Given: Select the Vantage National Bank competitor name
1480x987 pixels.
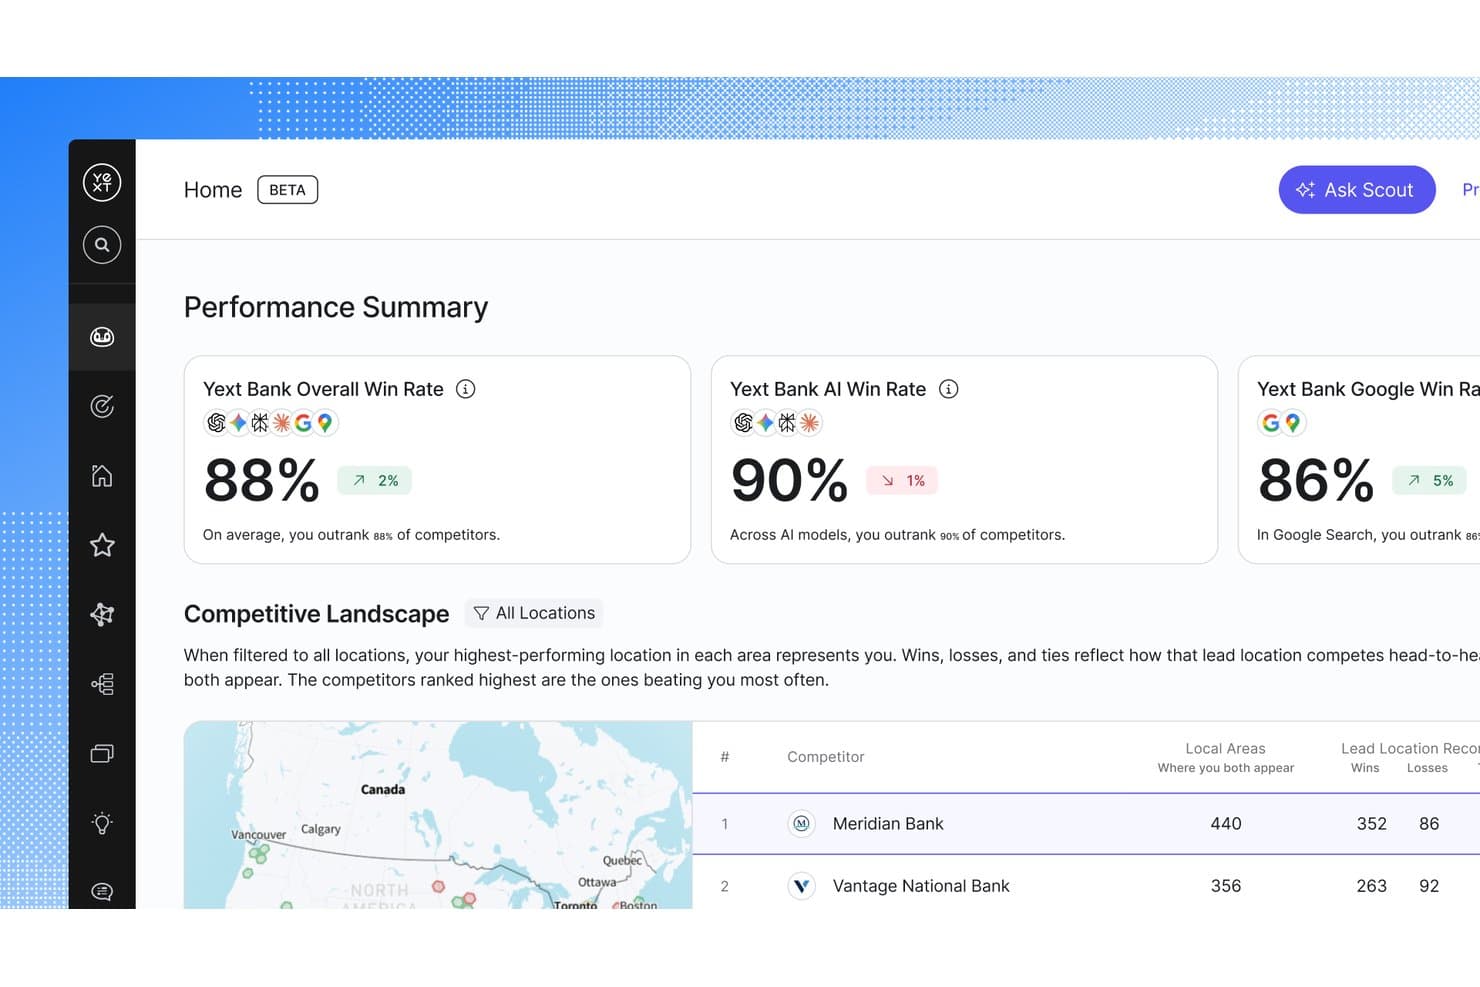Looking at the screenshot, I should (x=921, y=886).
